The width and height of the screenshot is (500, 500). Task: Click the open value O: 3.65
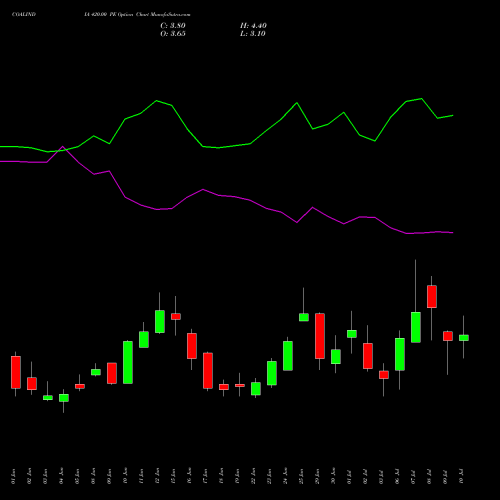click(x=173, y=34)
